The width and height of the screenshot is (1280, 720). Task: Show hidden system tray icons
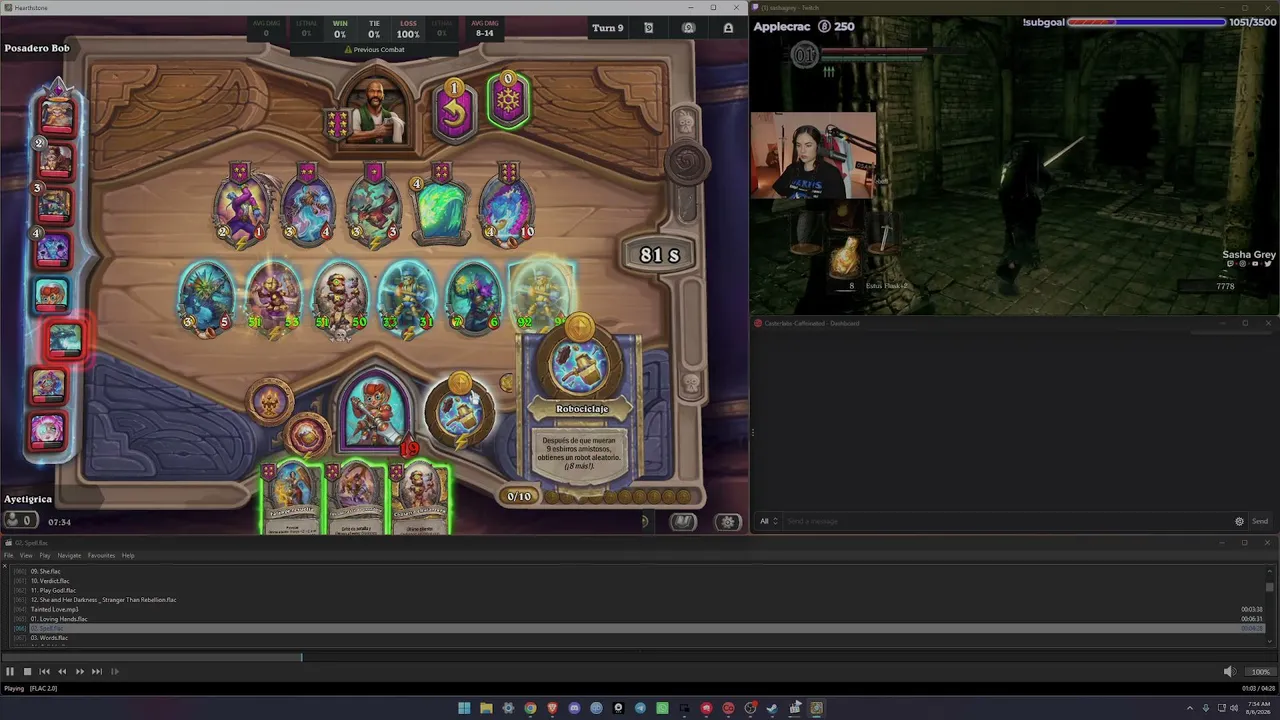(1190, 708)
